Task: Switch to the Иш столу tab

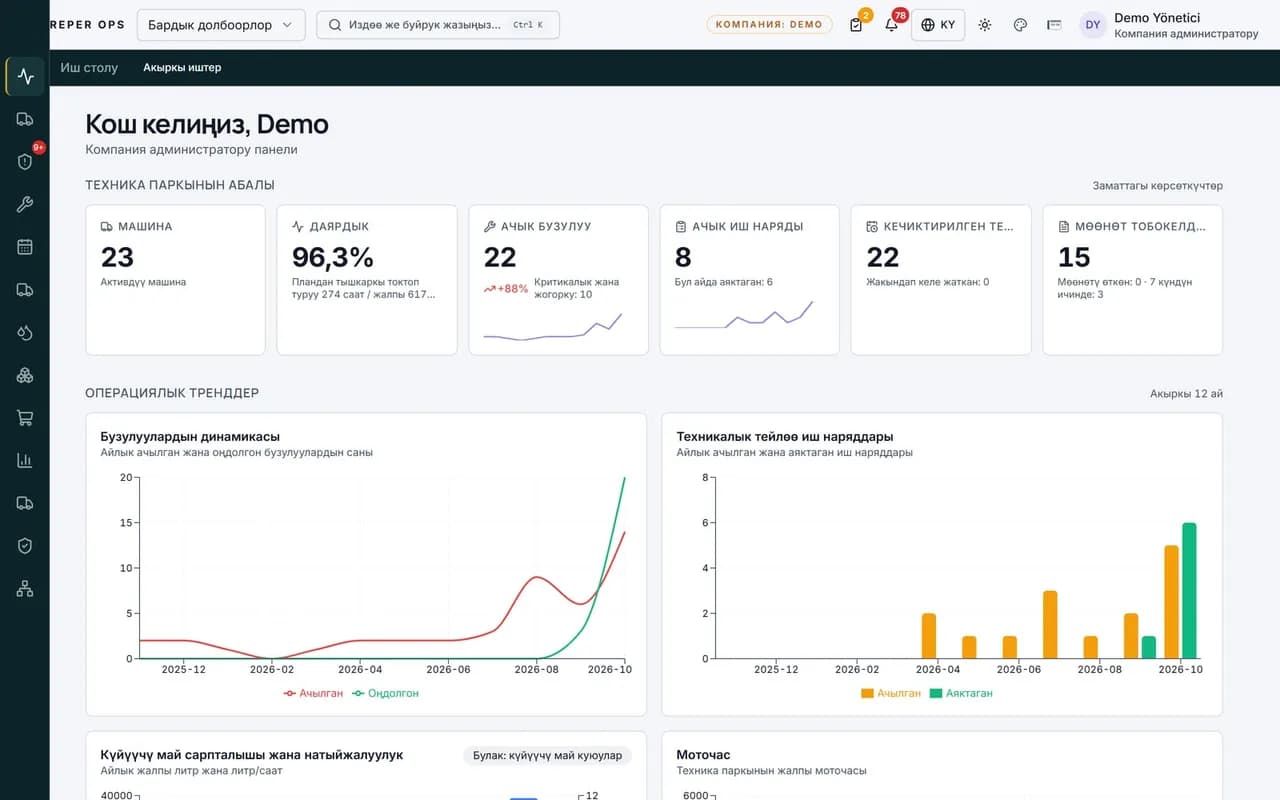Action: (x=89, y=68)
